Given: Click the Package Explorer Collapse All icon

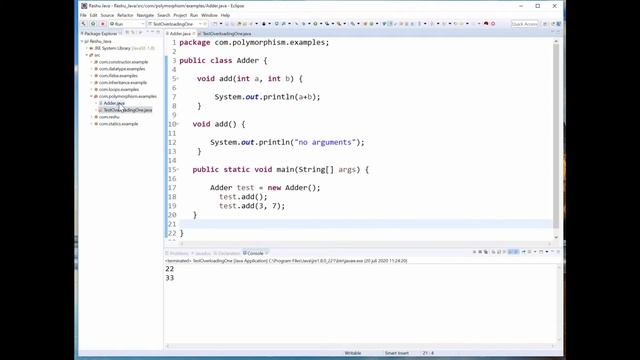Looking at the screenshot, I should pyautogui.click(x=127, y=33).
